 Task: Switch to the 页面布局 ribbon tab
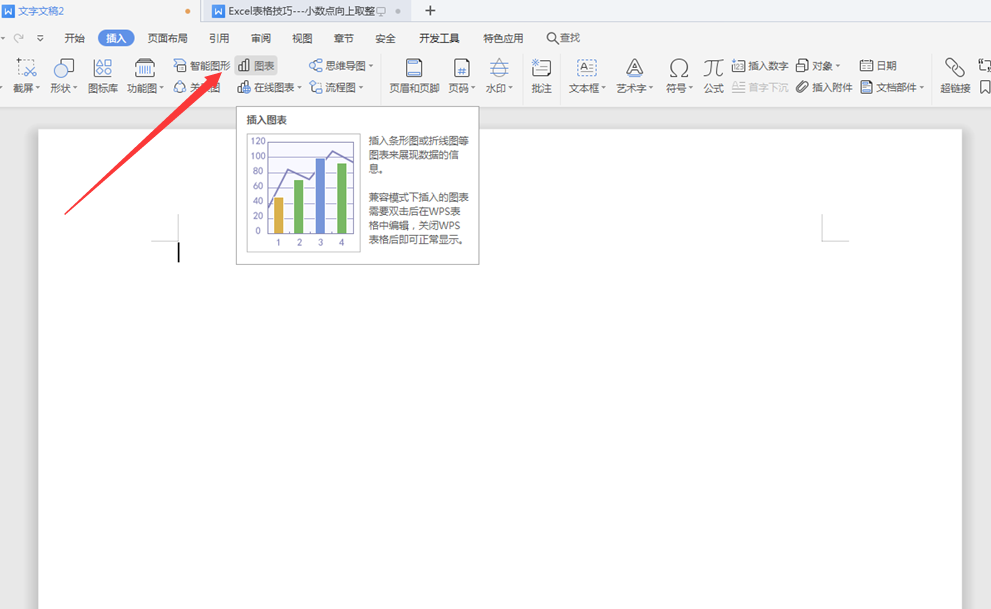(x=168, y=37)
